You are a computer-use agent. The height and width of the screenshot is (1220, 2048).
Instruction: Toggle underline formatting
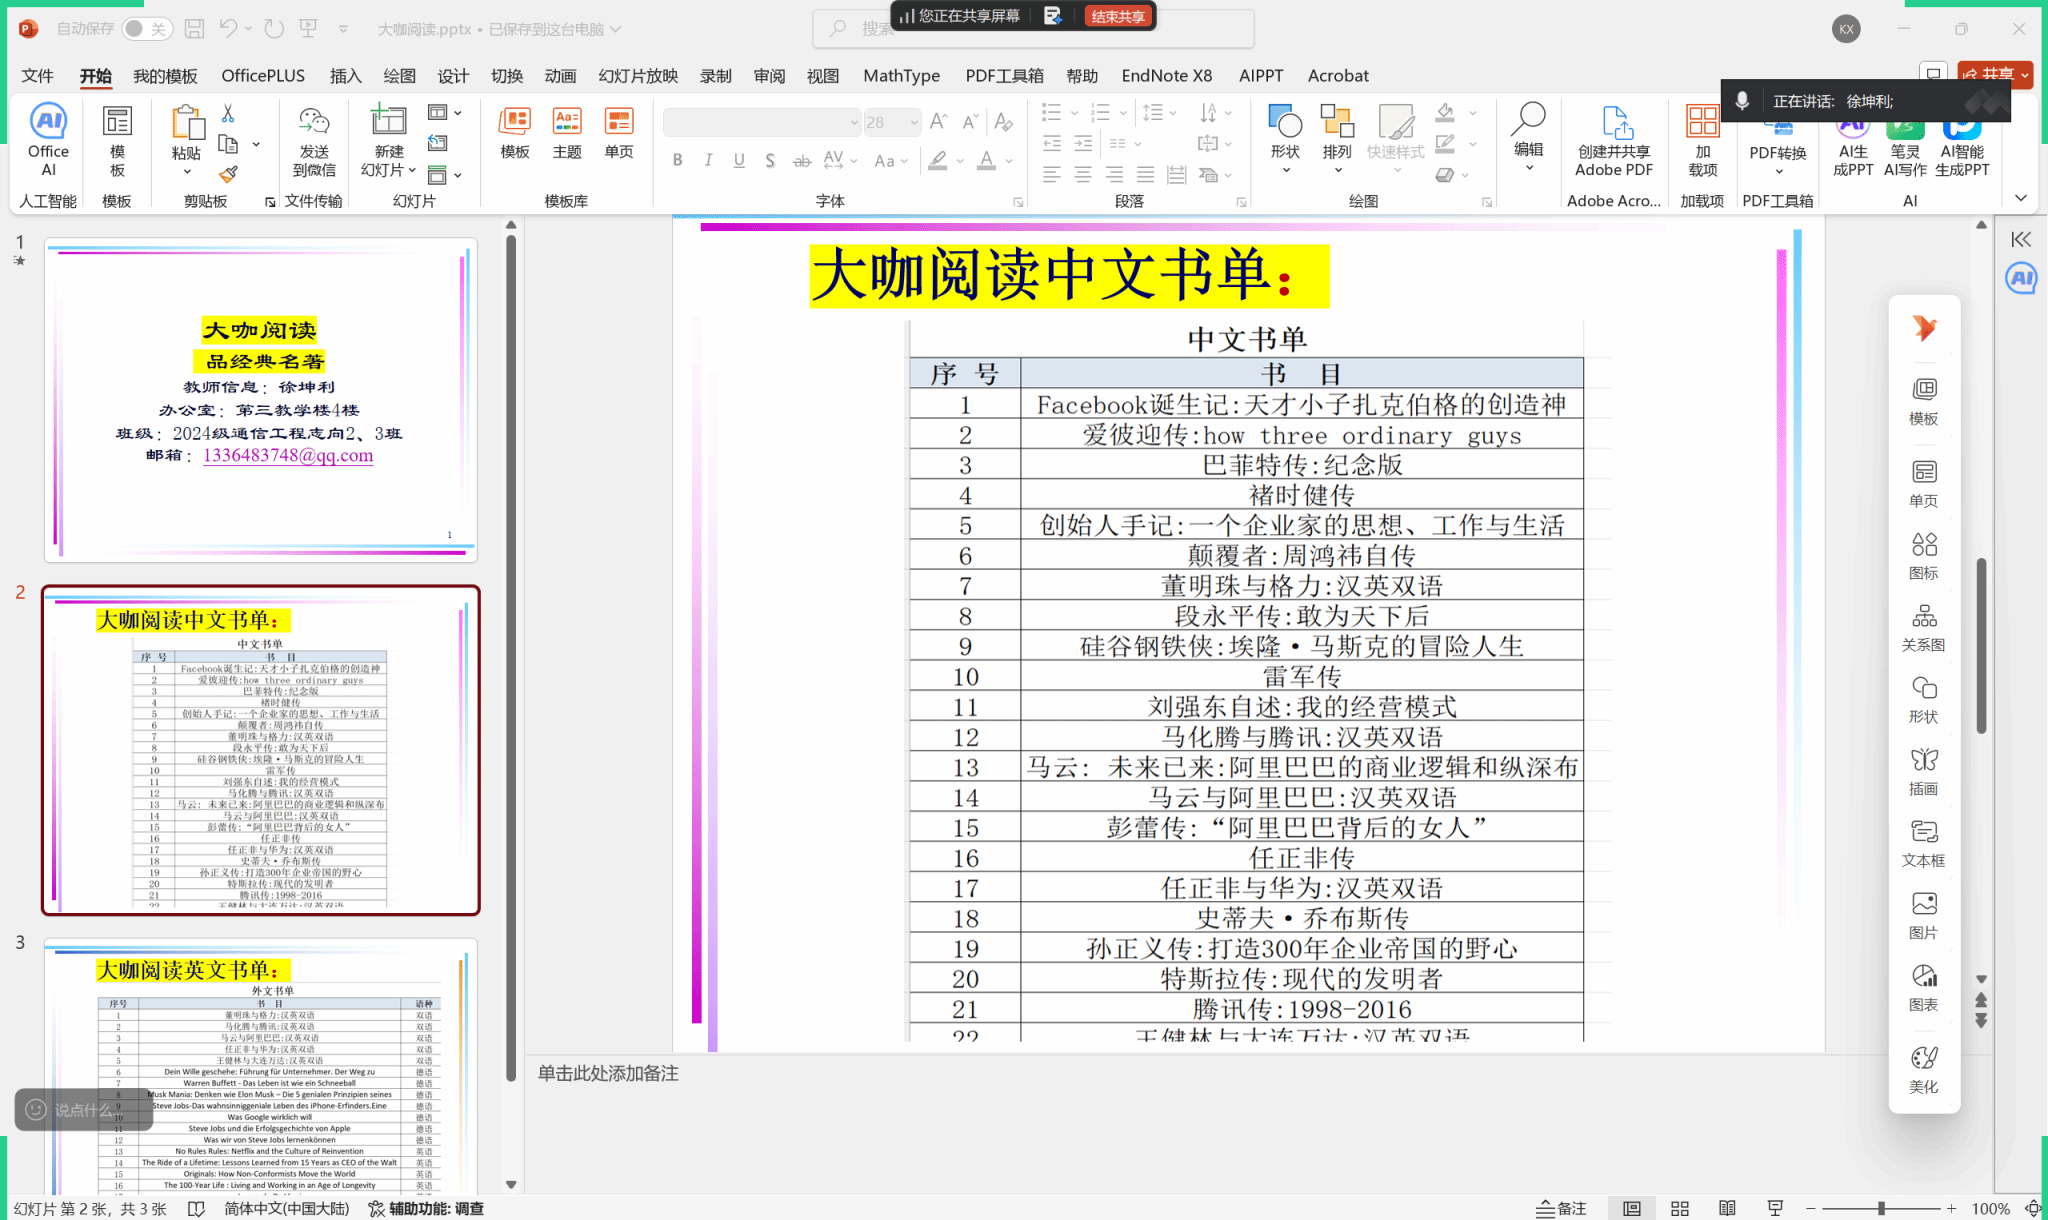pos(739,160)
